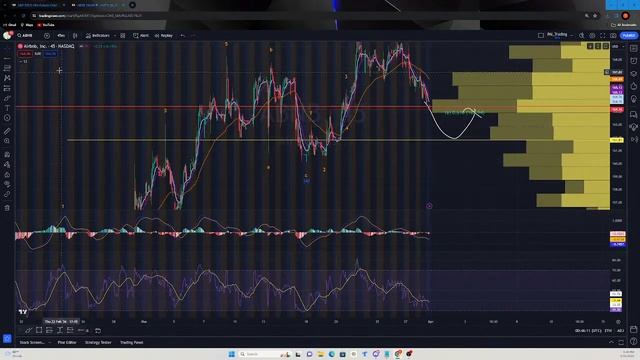This screenshot has height=360, width=640.
Task: Click the YouTube bookmark
Action: (46, 25)
